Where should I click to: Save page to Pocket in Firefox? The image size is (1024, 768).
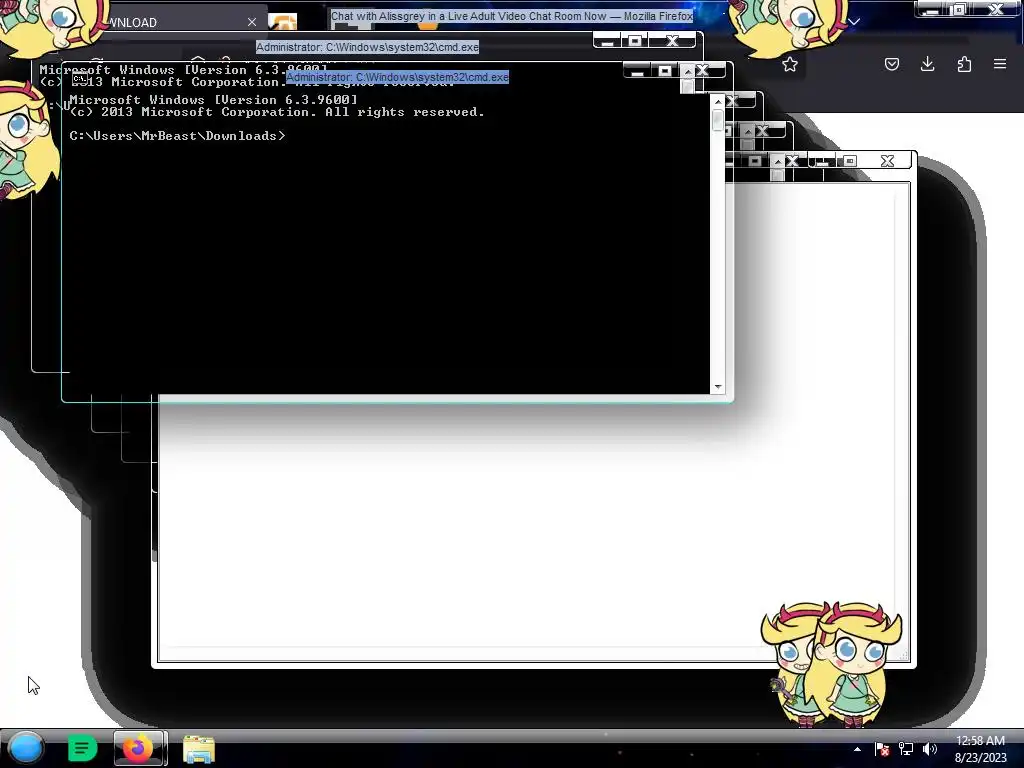891,64
